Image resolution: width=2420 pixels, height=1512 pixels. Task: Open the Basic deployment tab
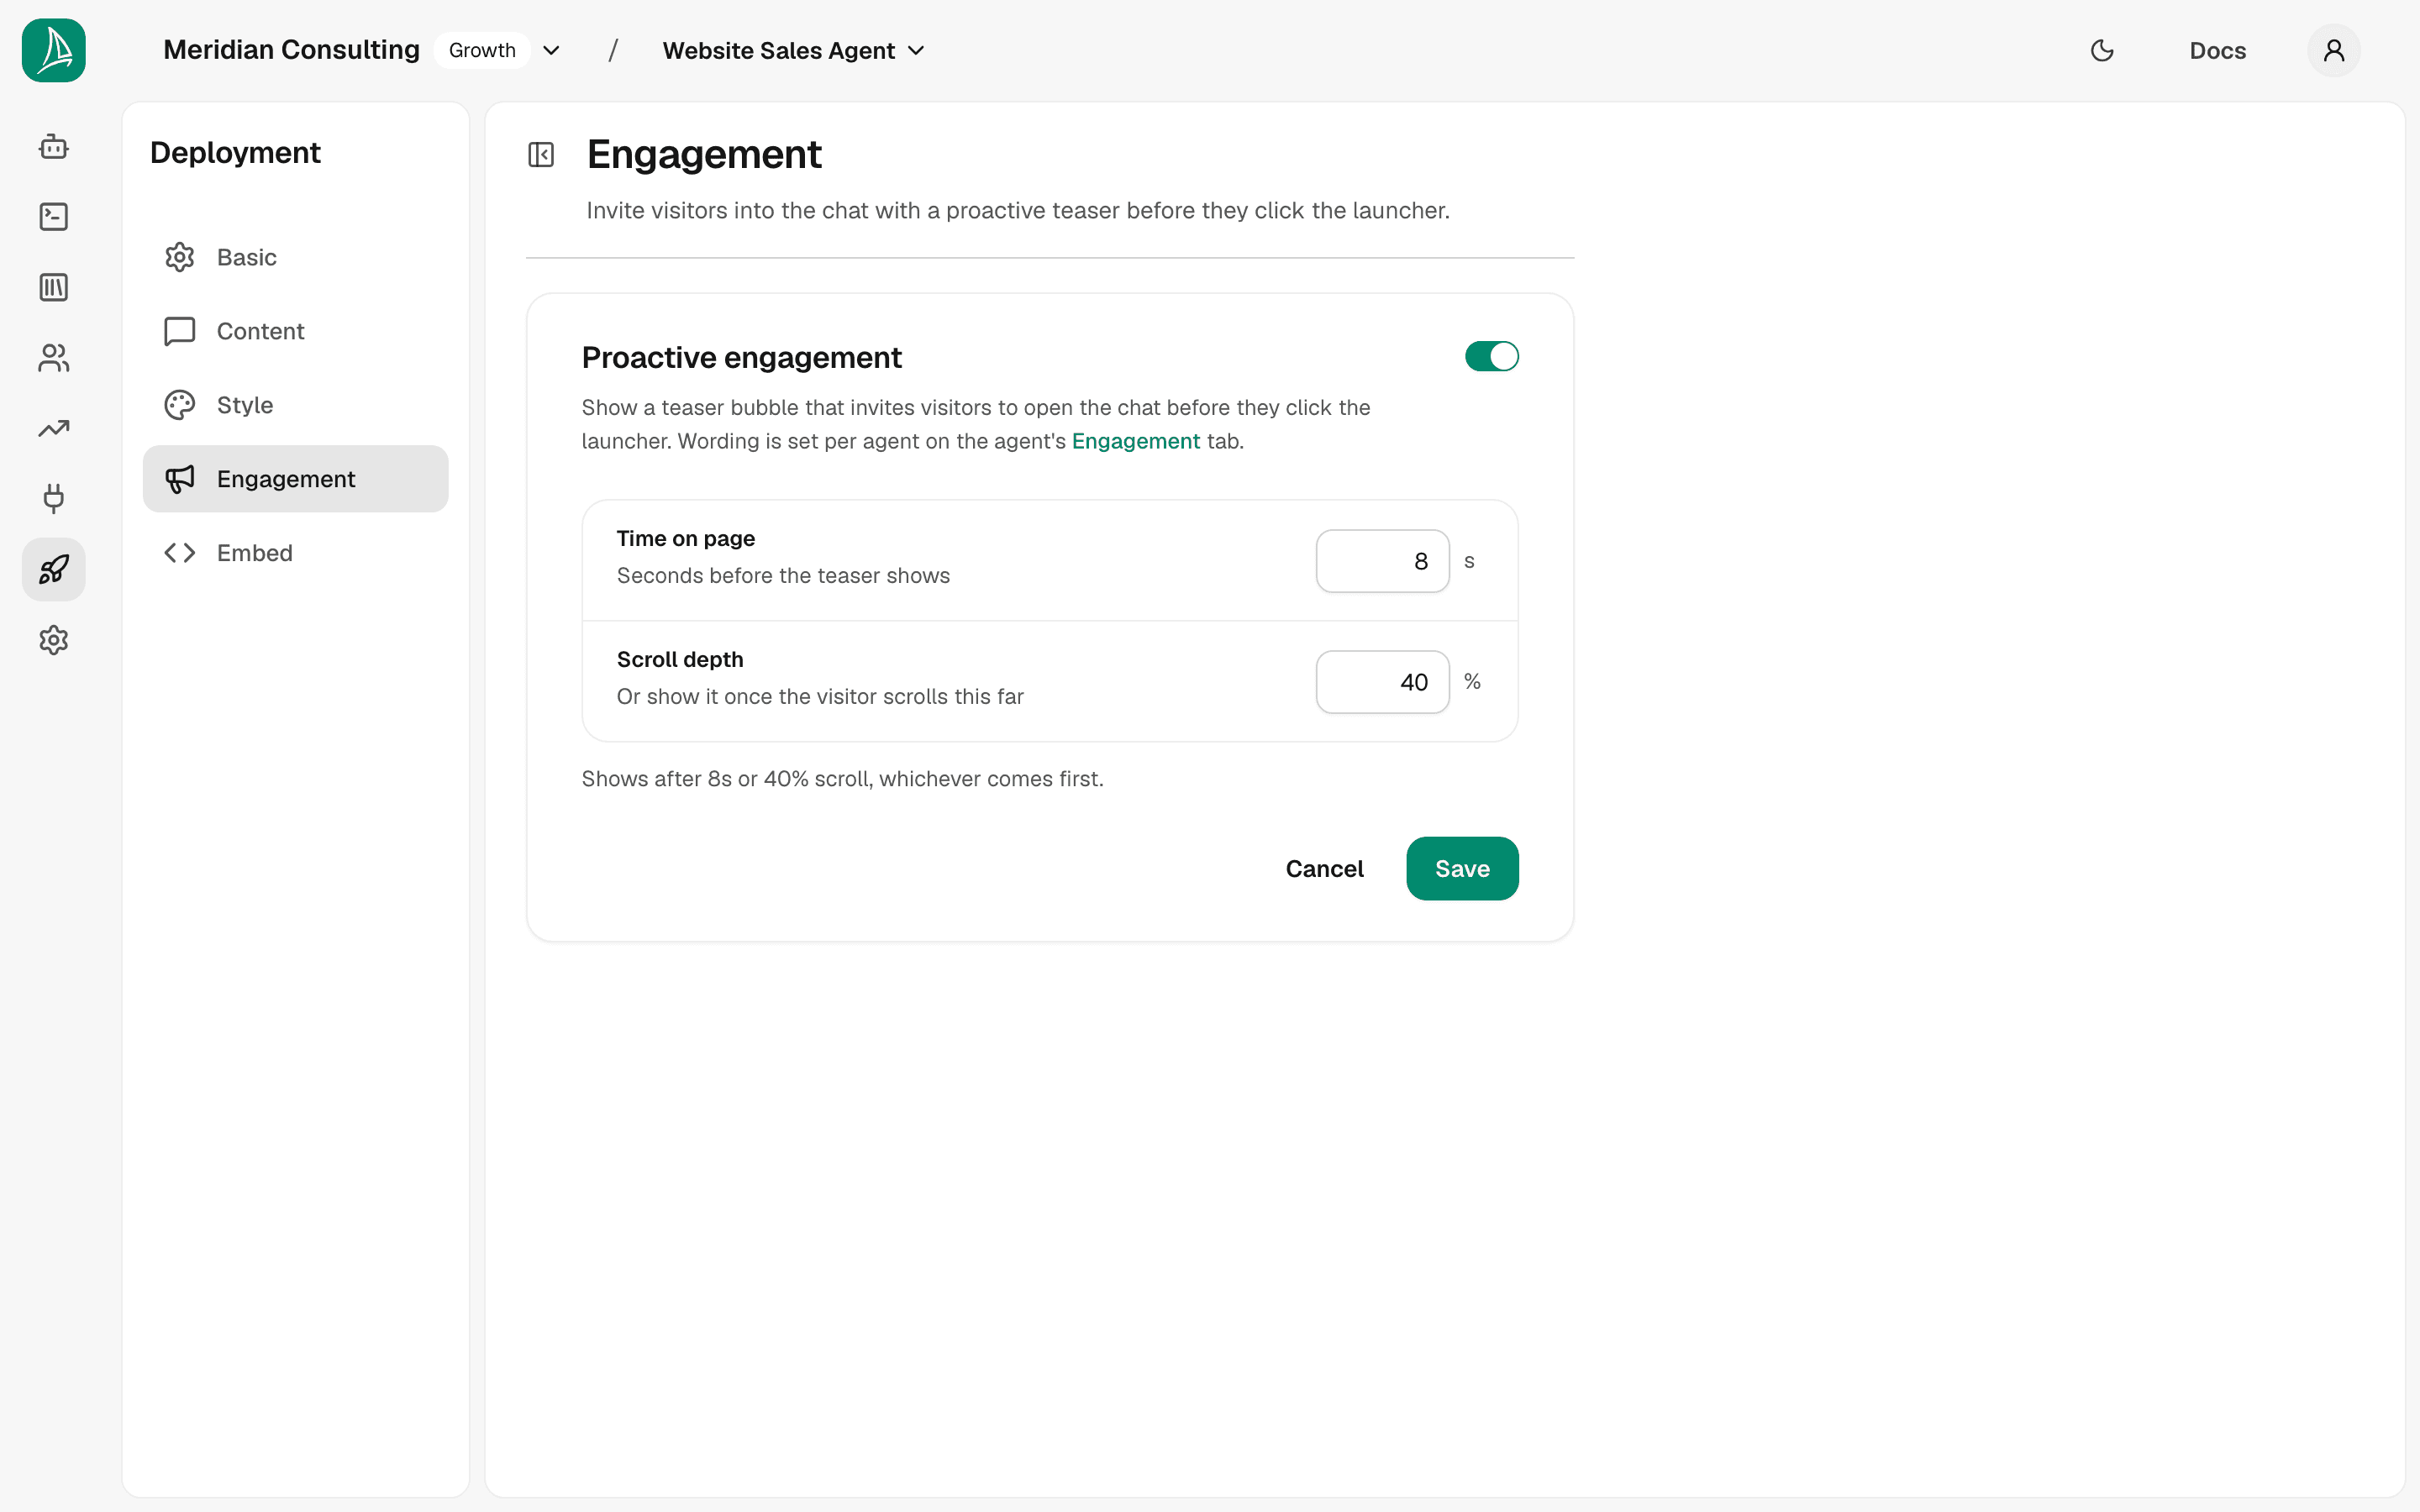point(296,257)
